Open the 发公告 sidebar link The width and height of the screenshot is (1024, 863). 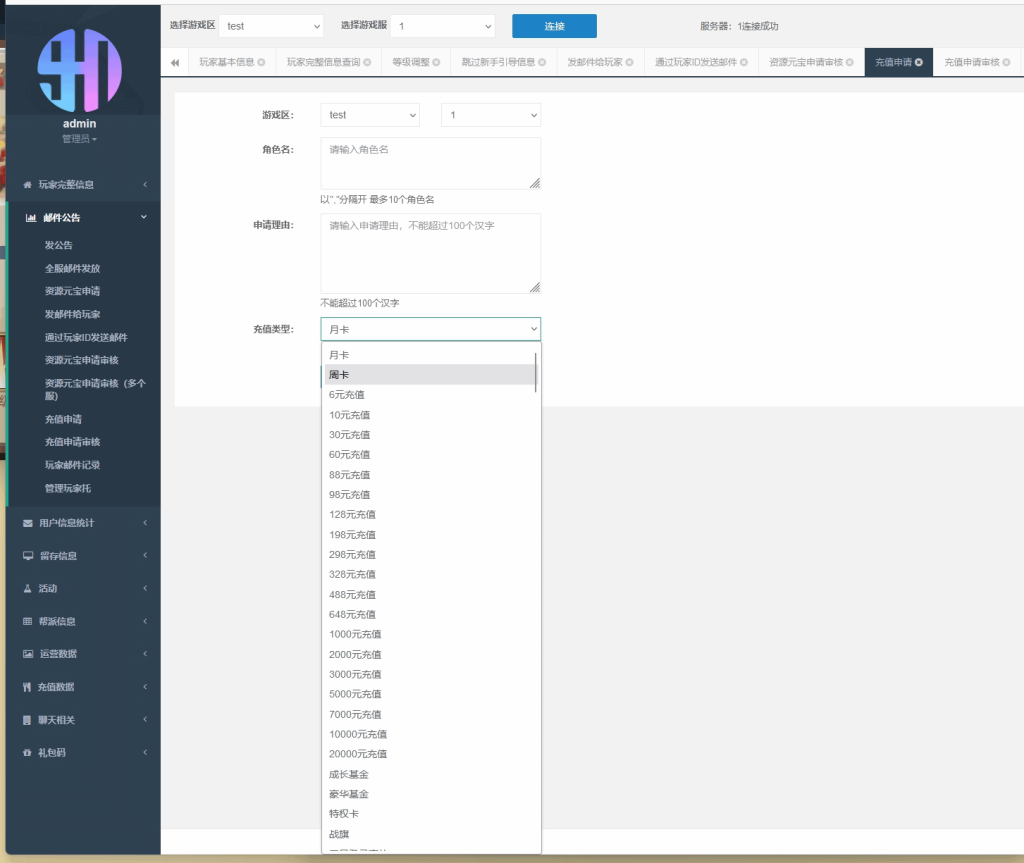(59, 245)
